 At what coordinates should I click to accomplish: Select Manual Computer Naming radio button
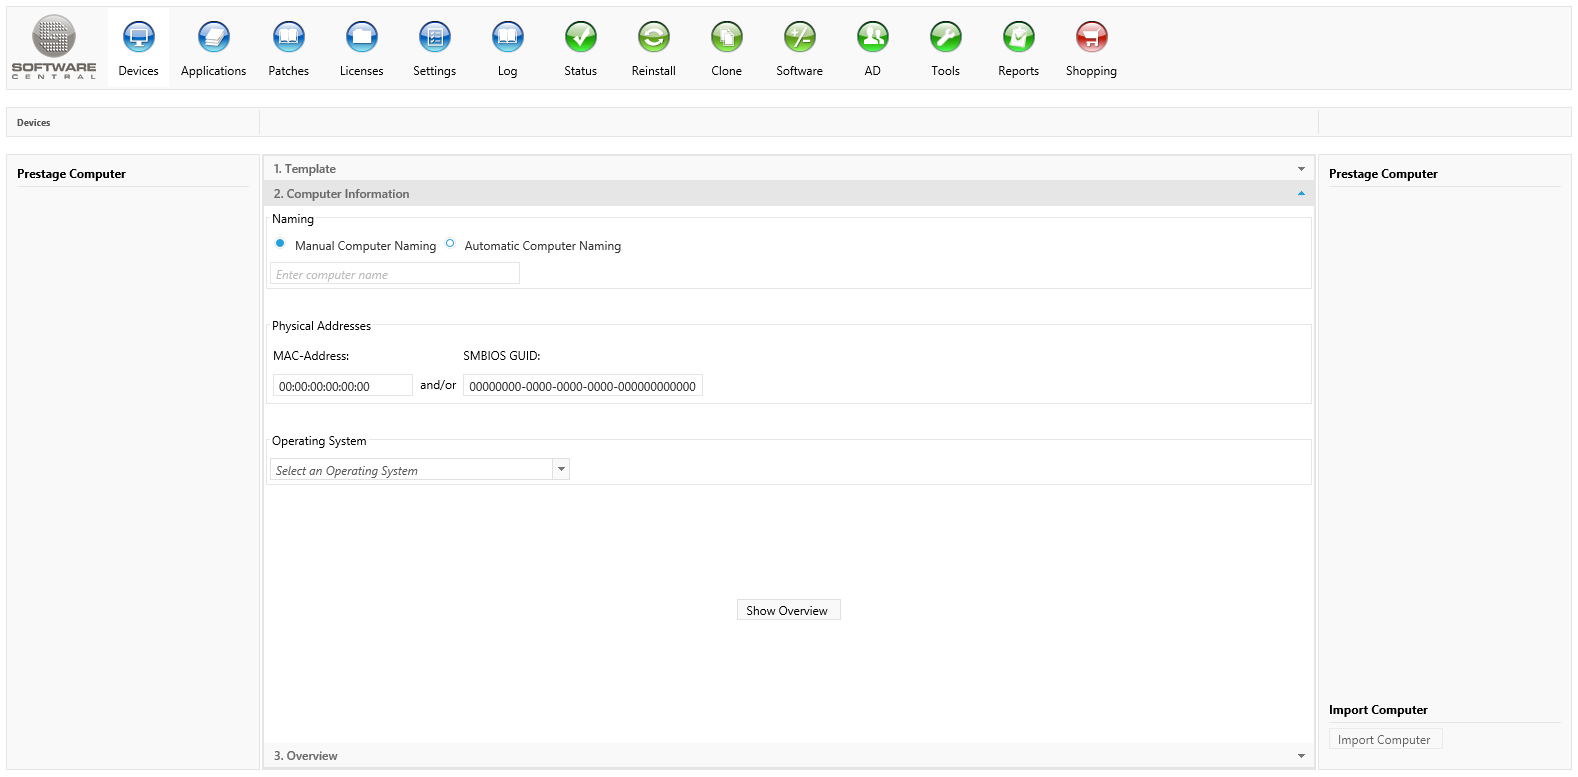(280, 244)
